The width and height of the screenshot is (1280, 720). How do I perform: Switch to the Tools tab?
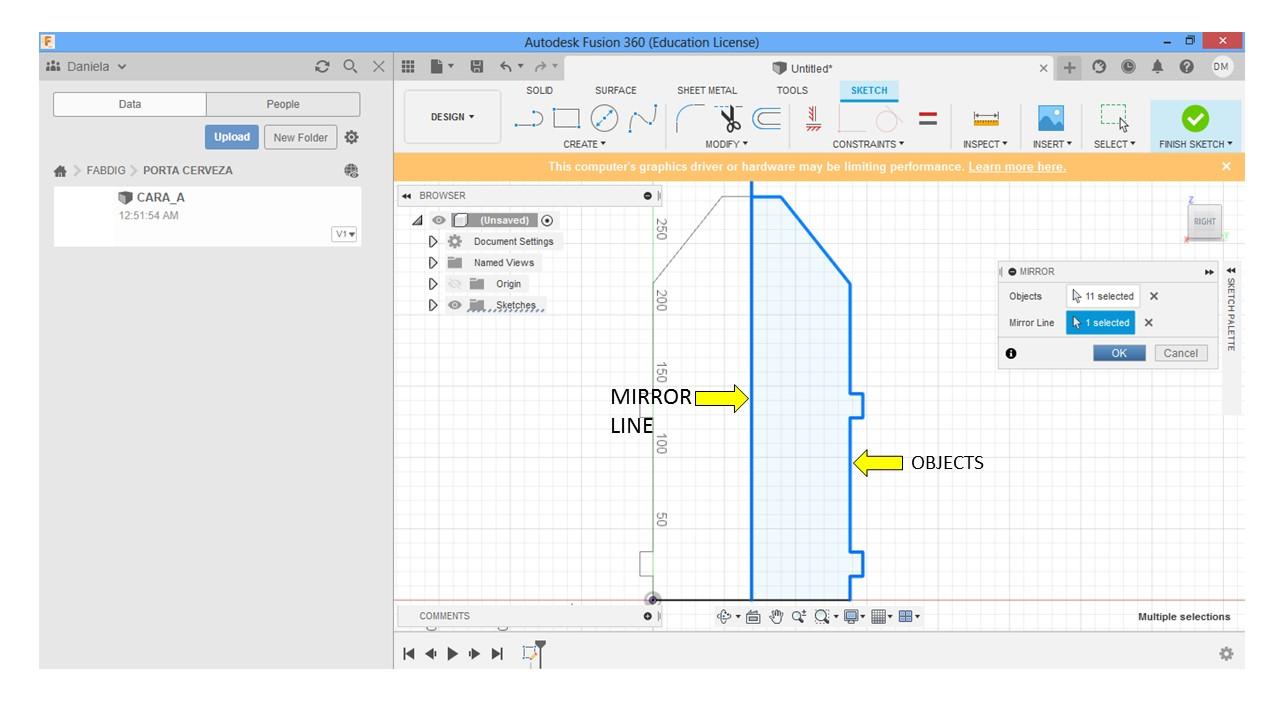792,90
